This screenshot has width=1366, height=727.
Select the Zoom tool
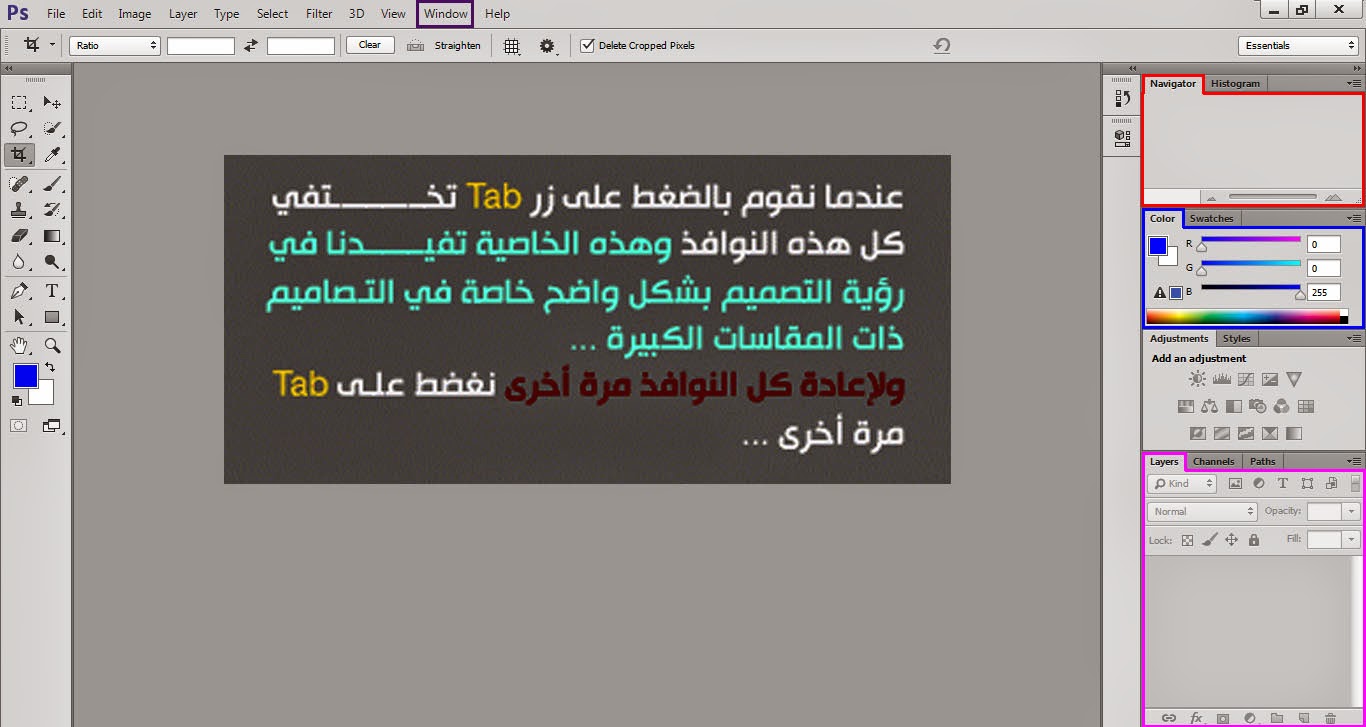click(x=52, y=345)
